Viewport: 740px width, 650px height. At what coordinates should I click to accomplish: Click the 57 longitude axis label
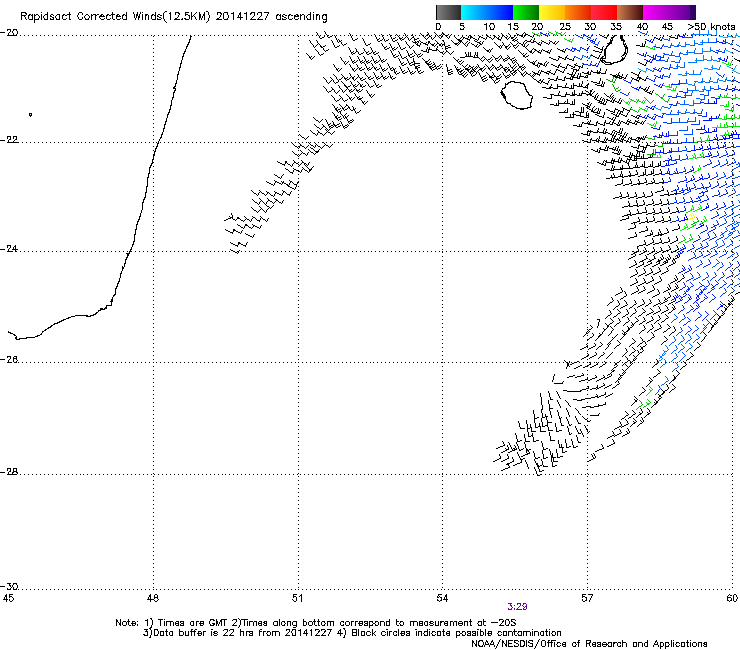pyautogui.click(x=587, y=599)
